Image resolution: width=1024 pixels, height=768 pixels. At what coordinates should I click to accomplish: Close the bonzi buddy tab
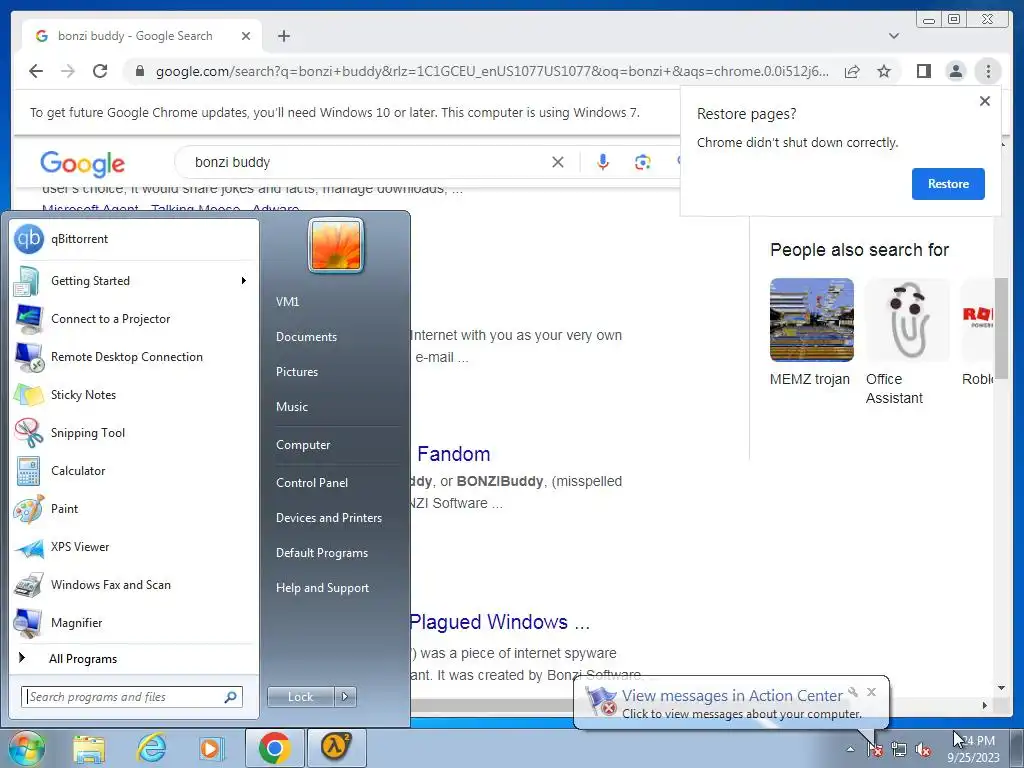pos(246,36)
